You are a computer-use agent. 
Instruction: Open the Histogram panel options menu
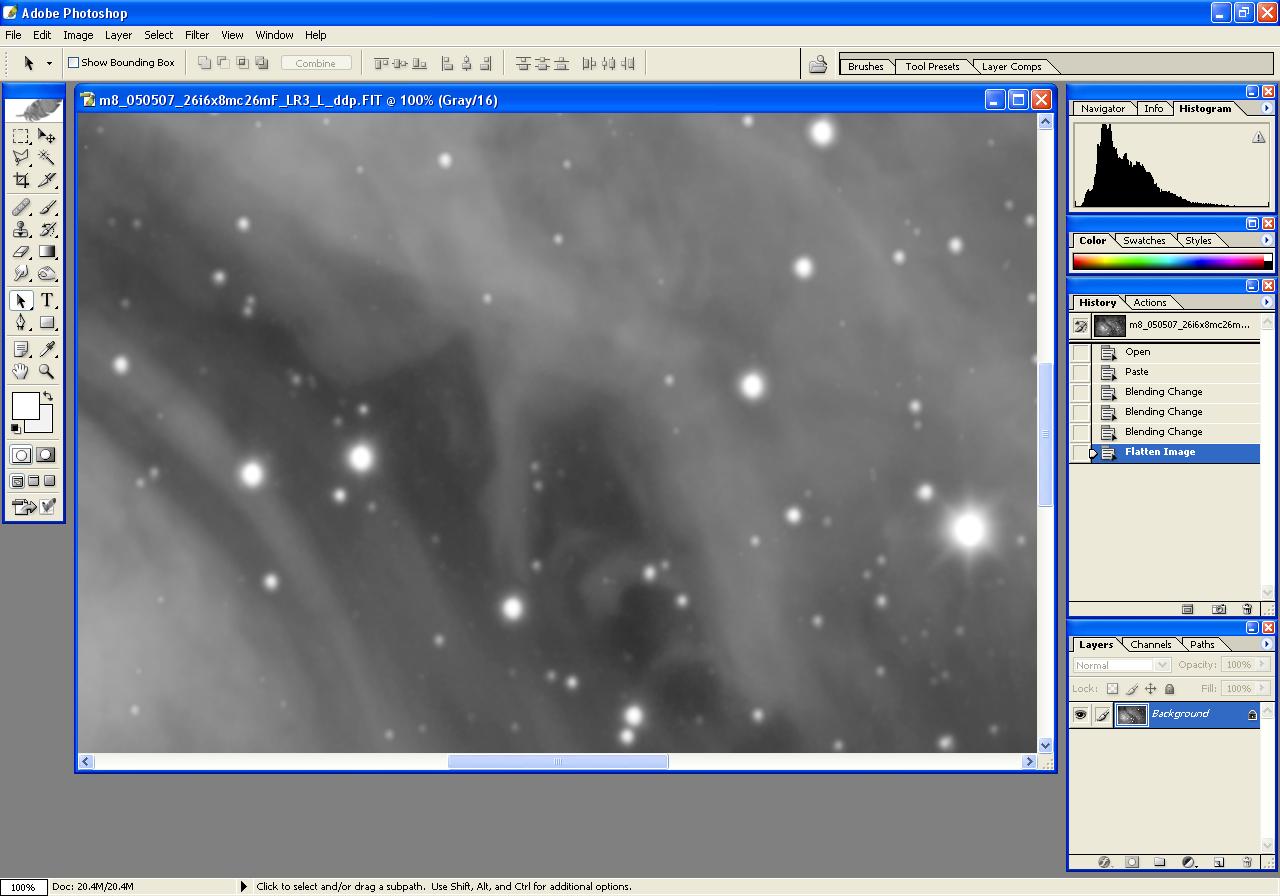pos(1266,108)
